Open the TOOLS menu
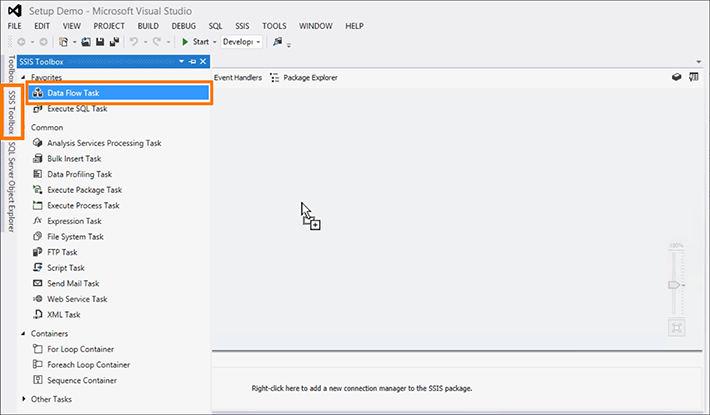 274,26
